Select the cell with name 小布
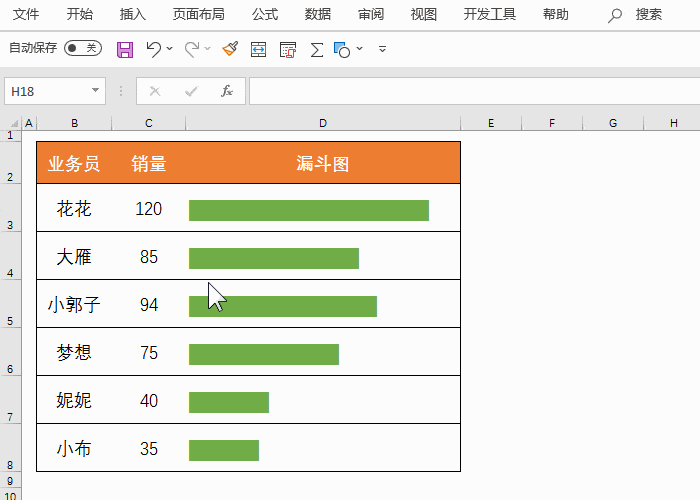This screenshot has width=700, height=500. pos(74,448)
